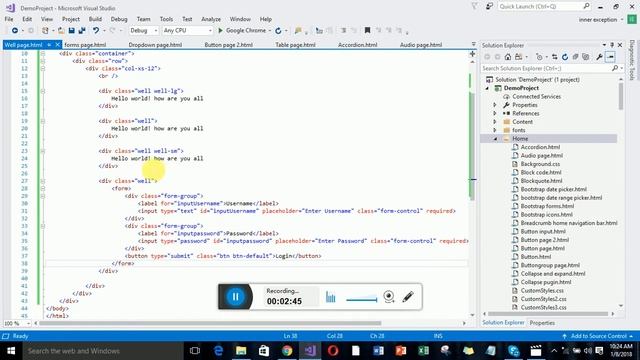This screenshot has height=360, width=640.
Task: Open the File menu
Action: click(9, 19)
